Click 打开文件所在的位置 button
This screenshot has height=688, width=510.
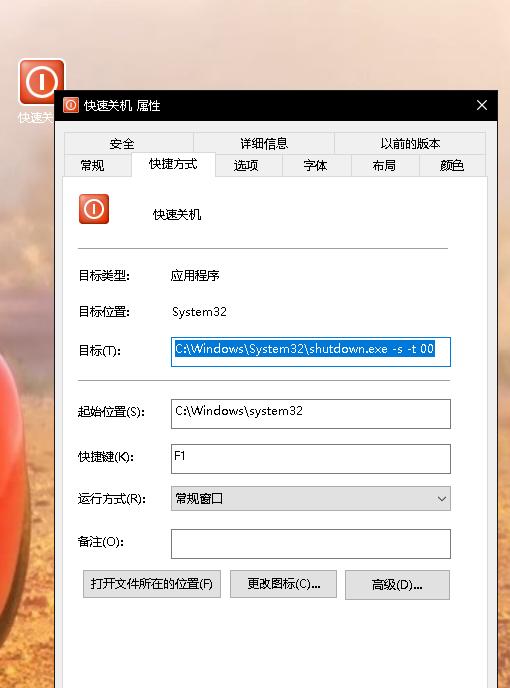point(152,584)
